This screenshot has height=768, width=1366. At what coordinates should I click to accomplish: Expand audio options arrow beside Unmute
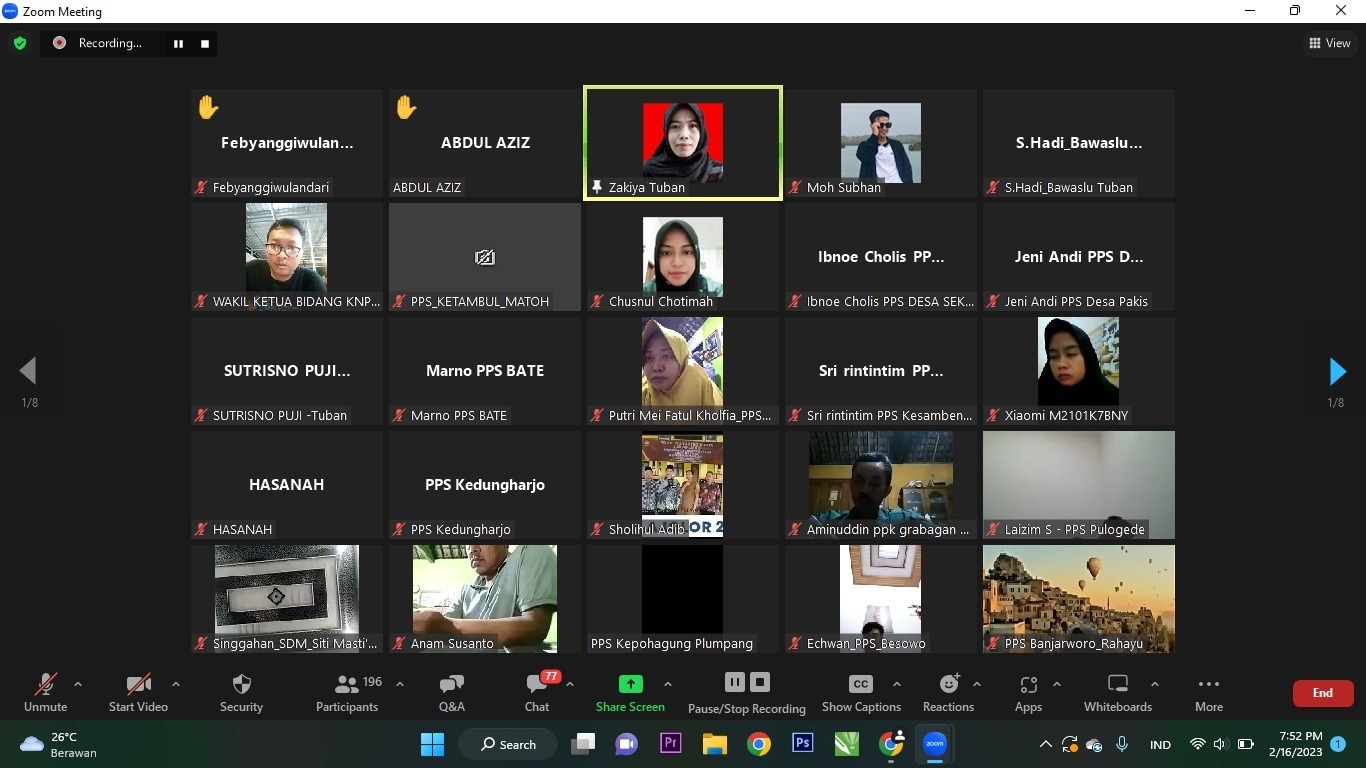pyautogui.click(x=78, y=685)
